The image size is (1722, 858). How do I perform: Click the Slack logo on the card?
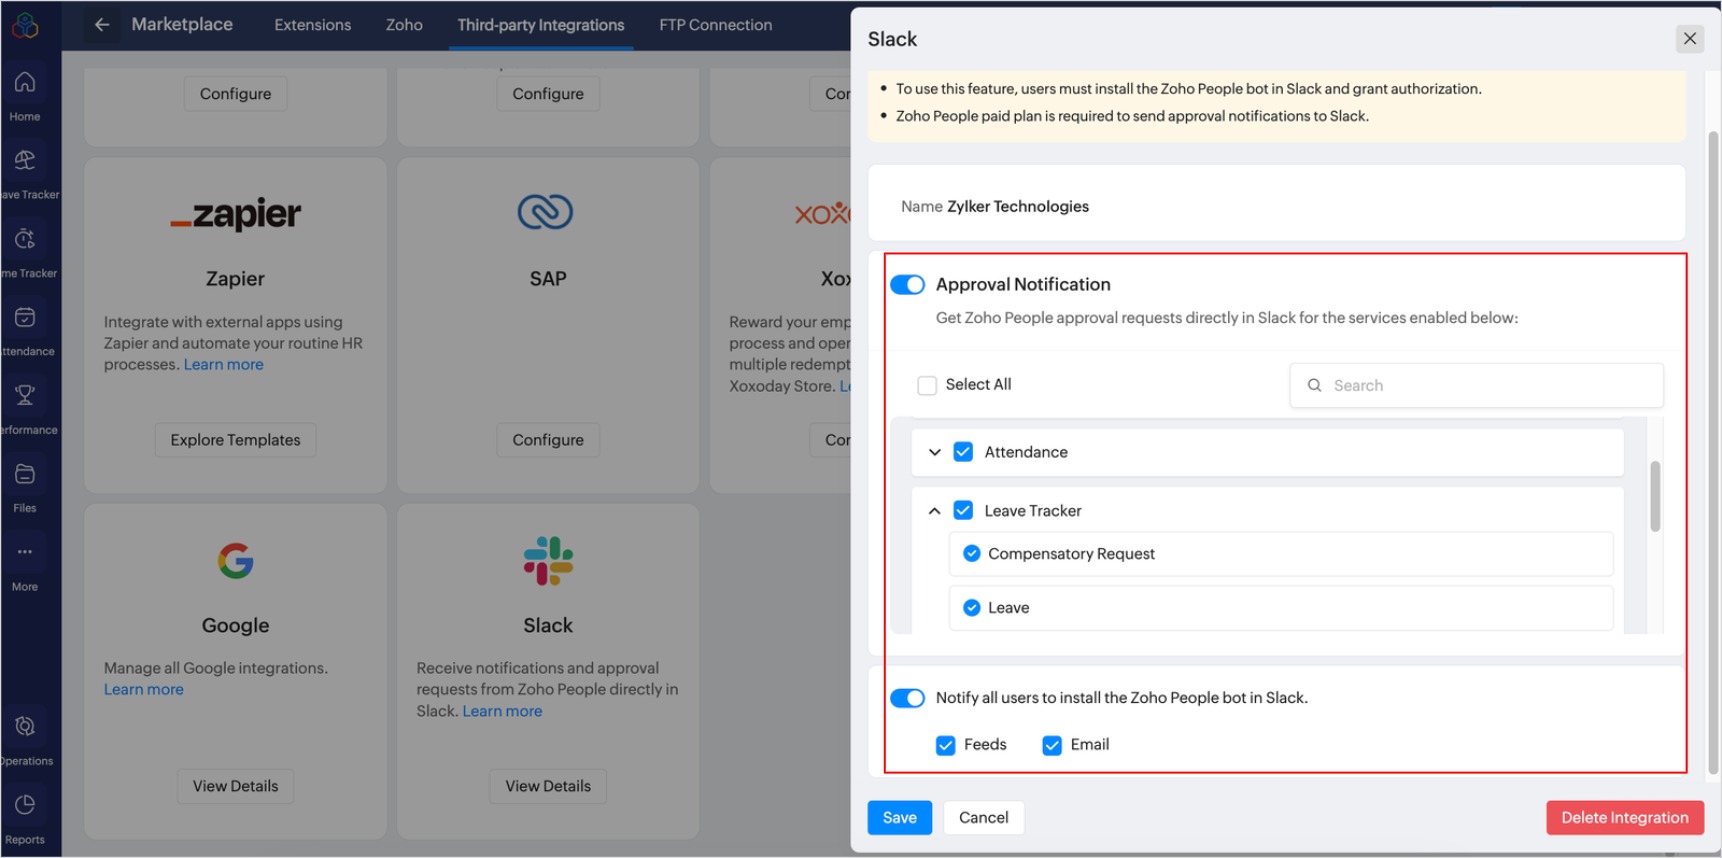tap(548, 561)
